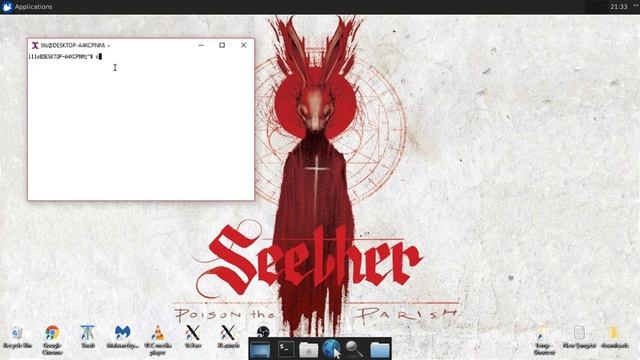Open the blue tripod-shaped desktop shortcut
The height and width of the screenshot is (360, 640).
pyautogui.click(x=87, y=336)
